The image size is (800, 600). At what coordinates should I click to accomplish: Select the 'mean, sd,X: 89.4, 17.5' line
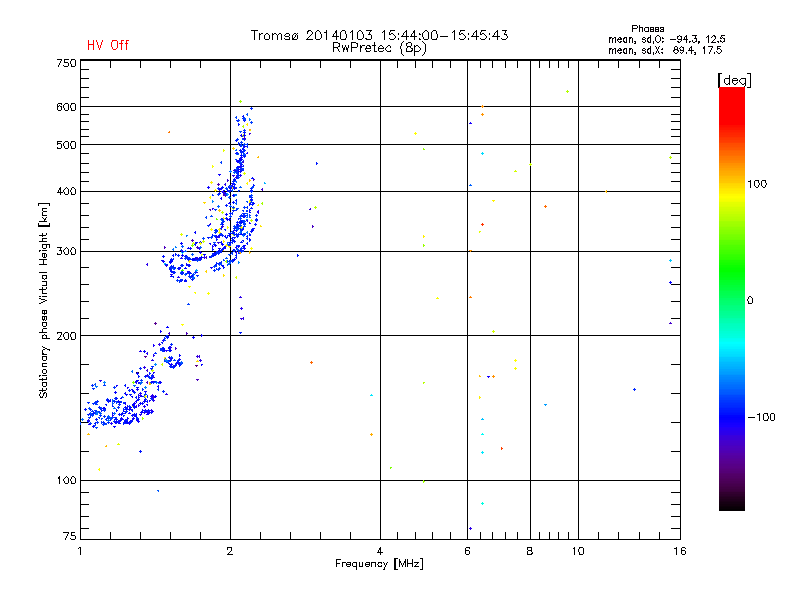pyautogui.click(x=665, y=50)
